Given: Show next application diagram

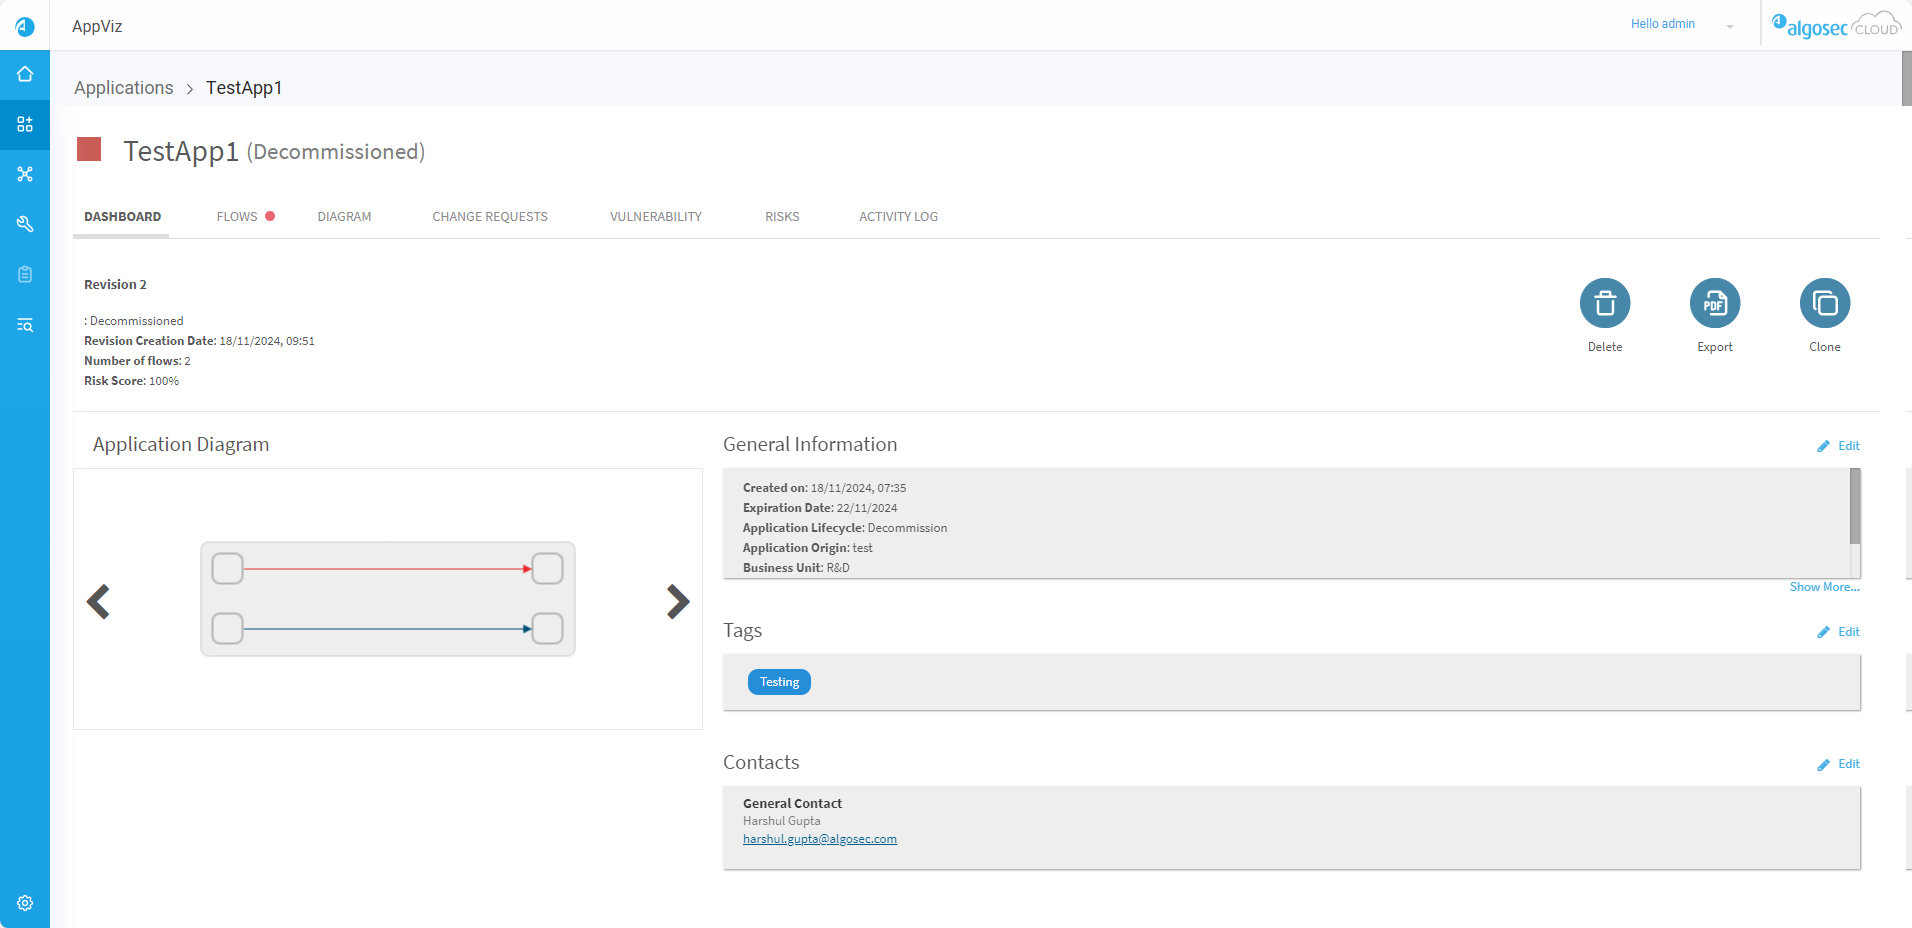Looking at the screenshot, I should (677, 601).
